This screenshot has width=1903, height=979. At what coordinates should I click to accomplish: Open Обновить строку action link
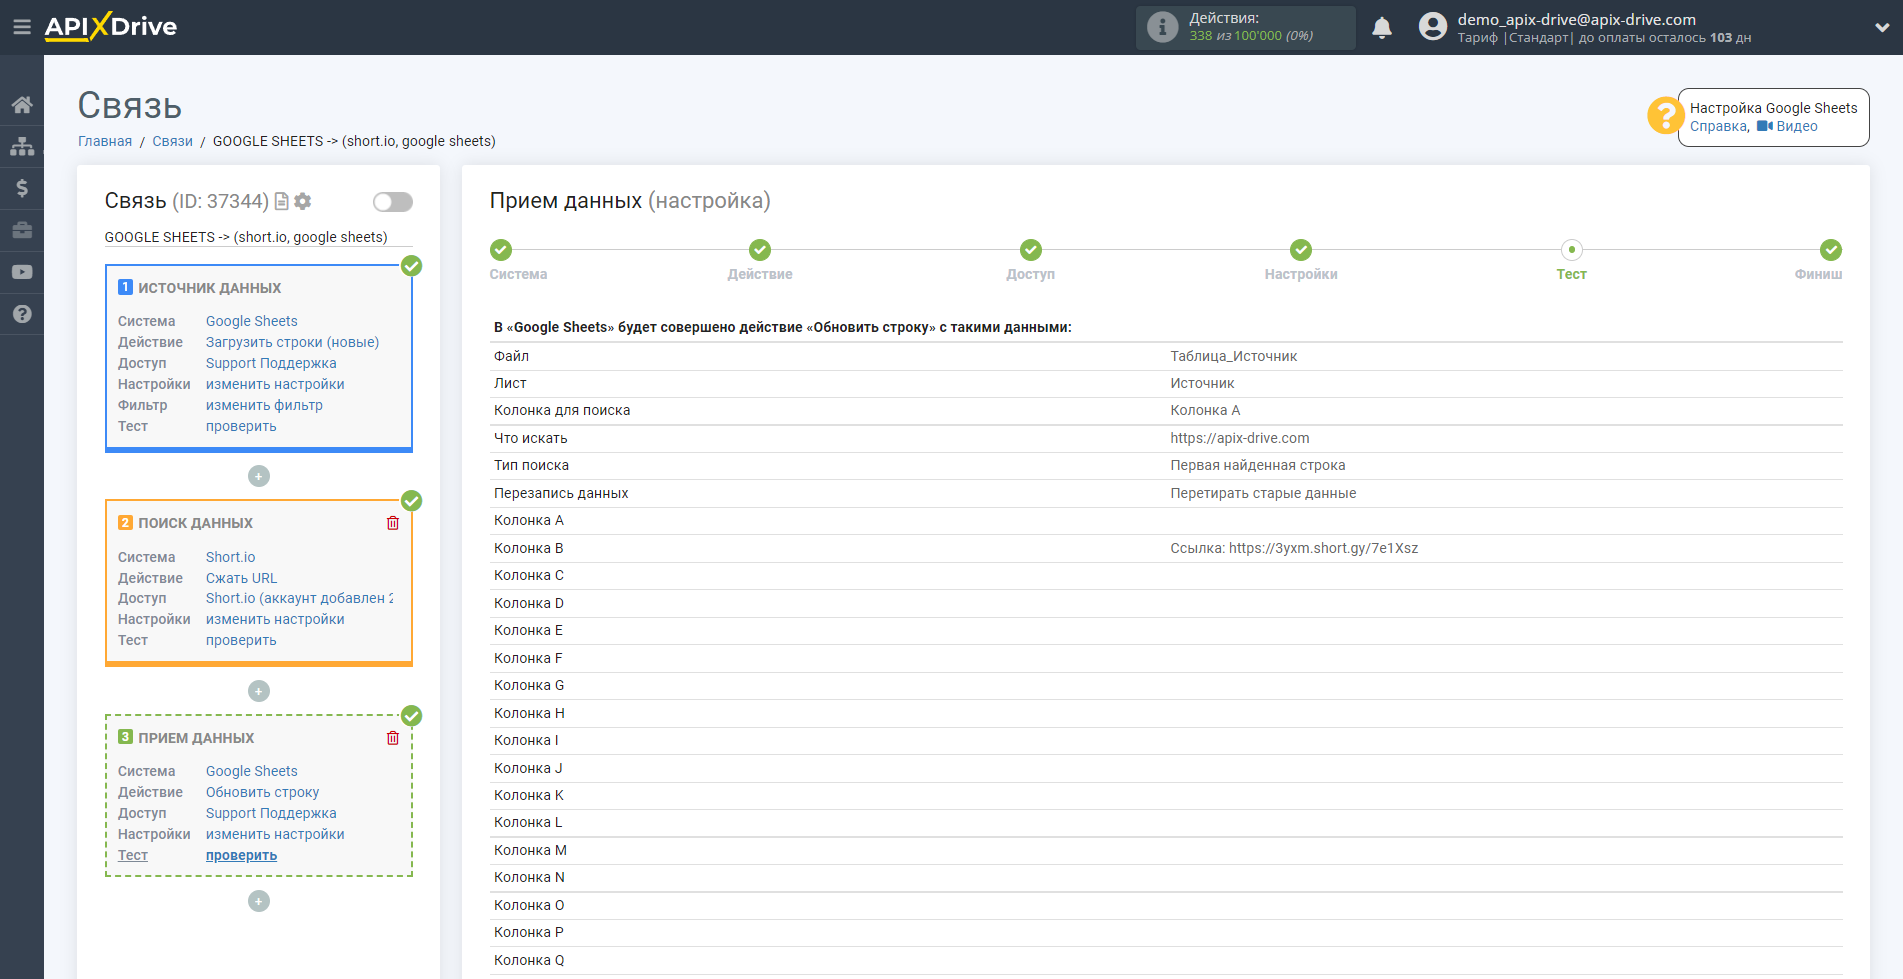262,792
